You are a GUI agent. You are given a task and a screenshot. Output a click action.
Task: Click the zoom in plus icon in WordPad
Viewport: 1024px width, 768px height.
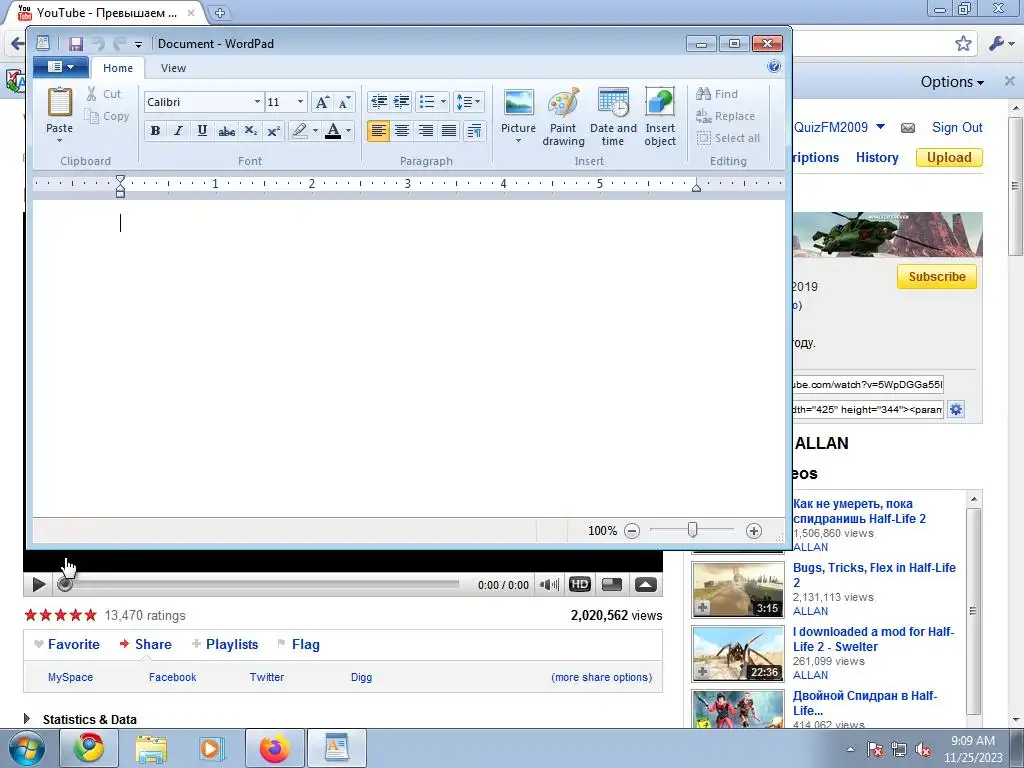[754, 531]
